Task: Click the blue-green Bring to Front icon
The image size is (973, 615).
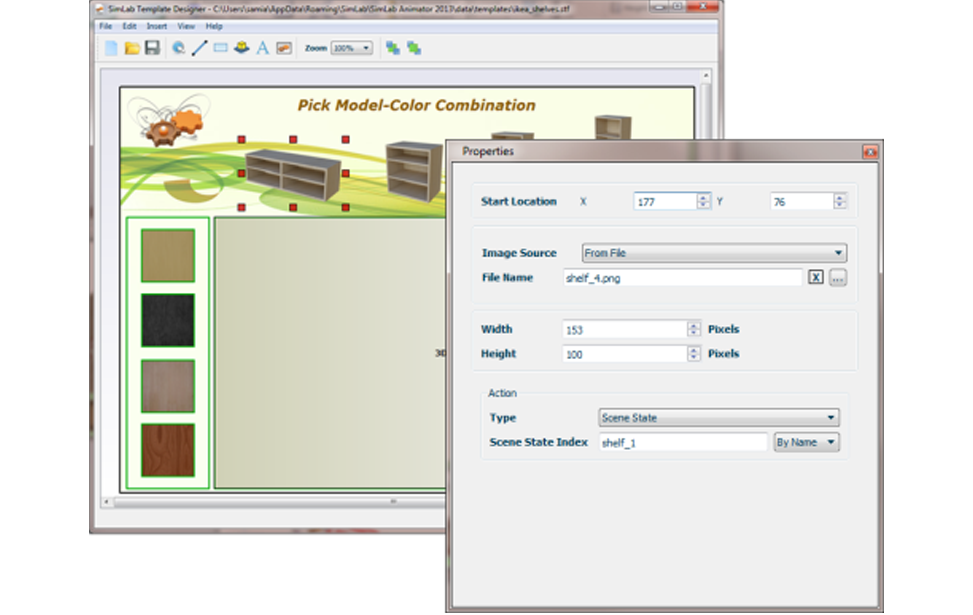Action: 393,48
